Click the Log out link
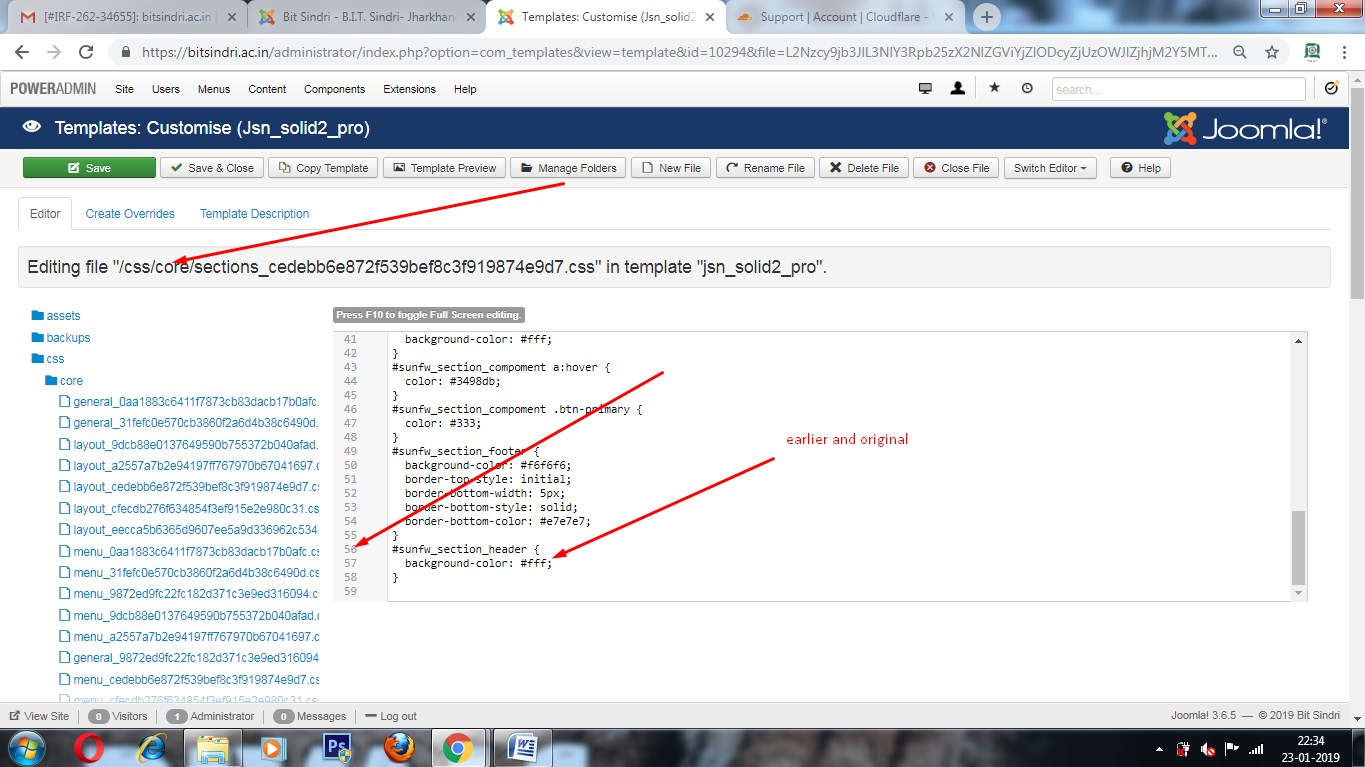The image size is (1365, 767). [391, 716]
